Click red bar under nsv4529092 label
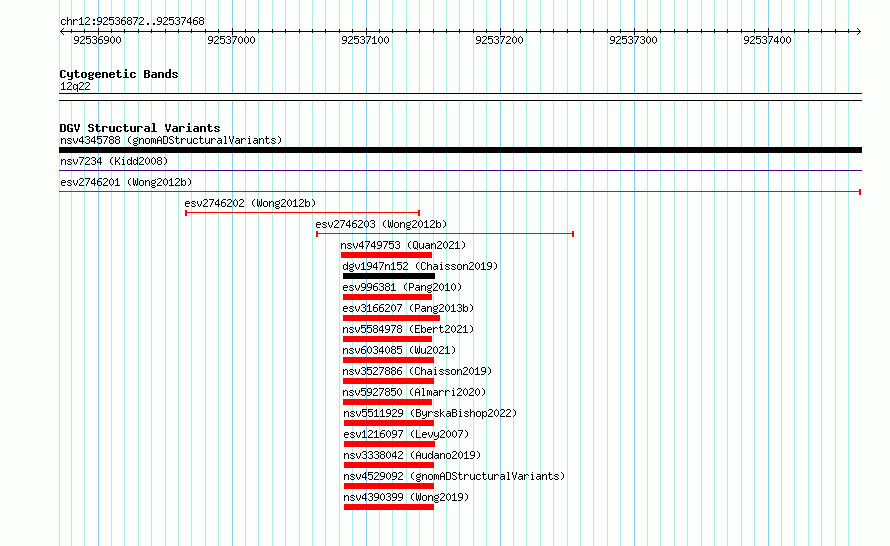This screenshot has height=546, width=890. point(389,486)
